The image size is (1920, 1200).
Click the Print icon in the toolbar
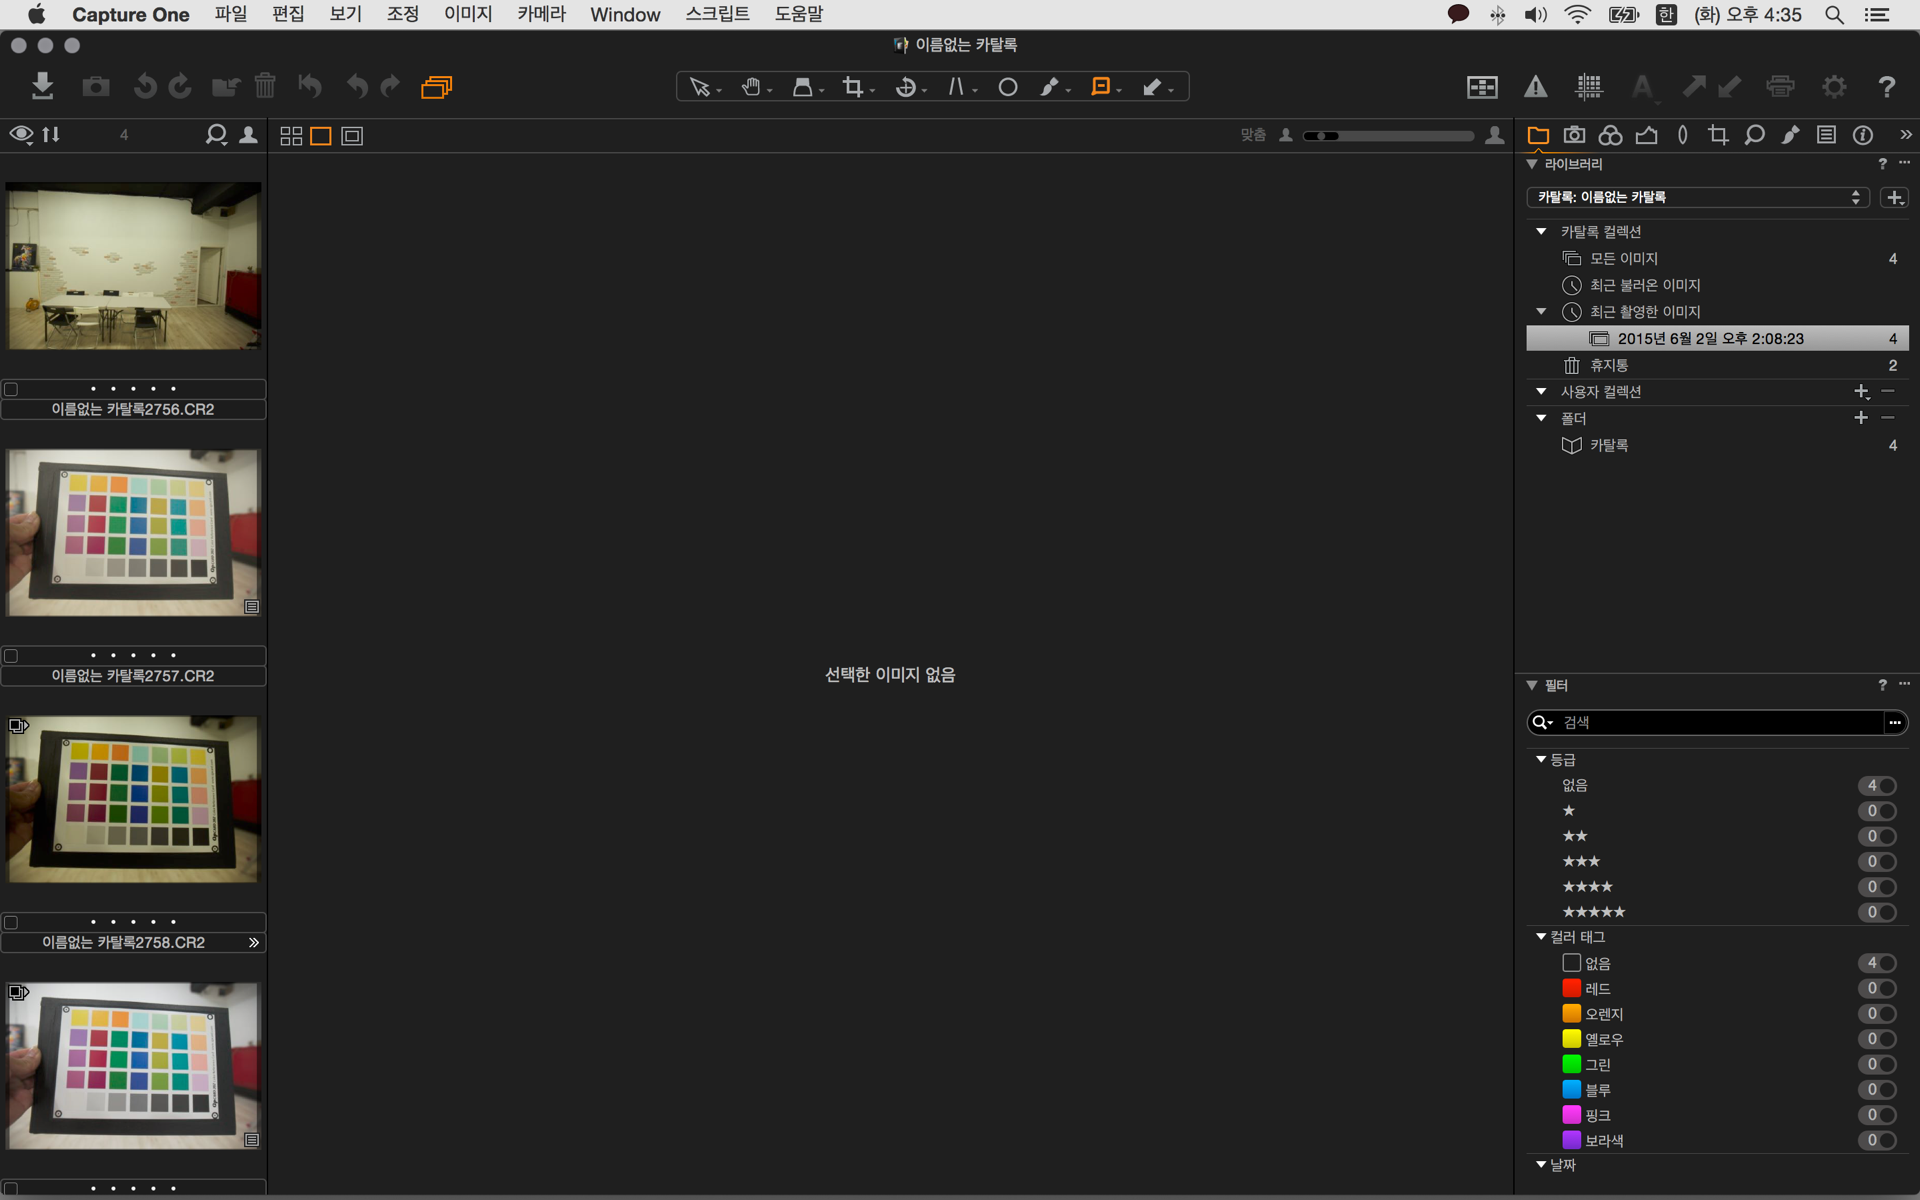pyautogui.click(x=1780, y=87)
